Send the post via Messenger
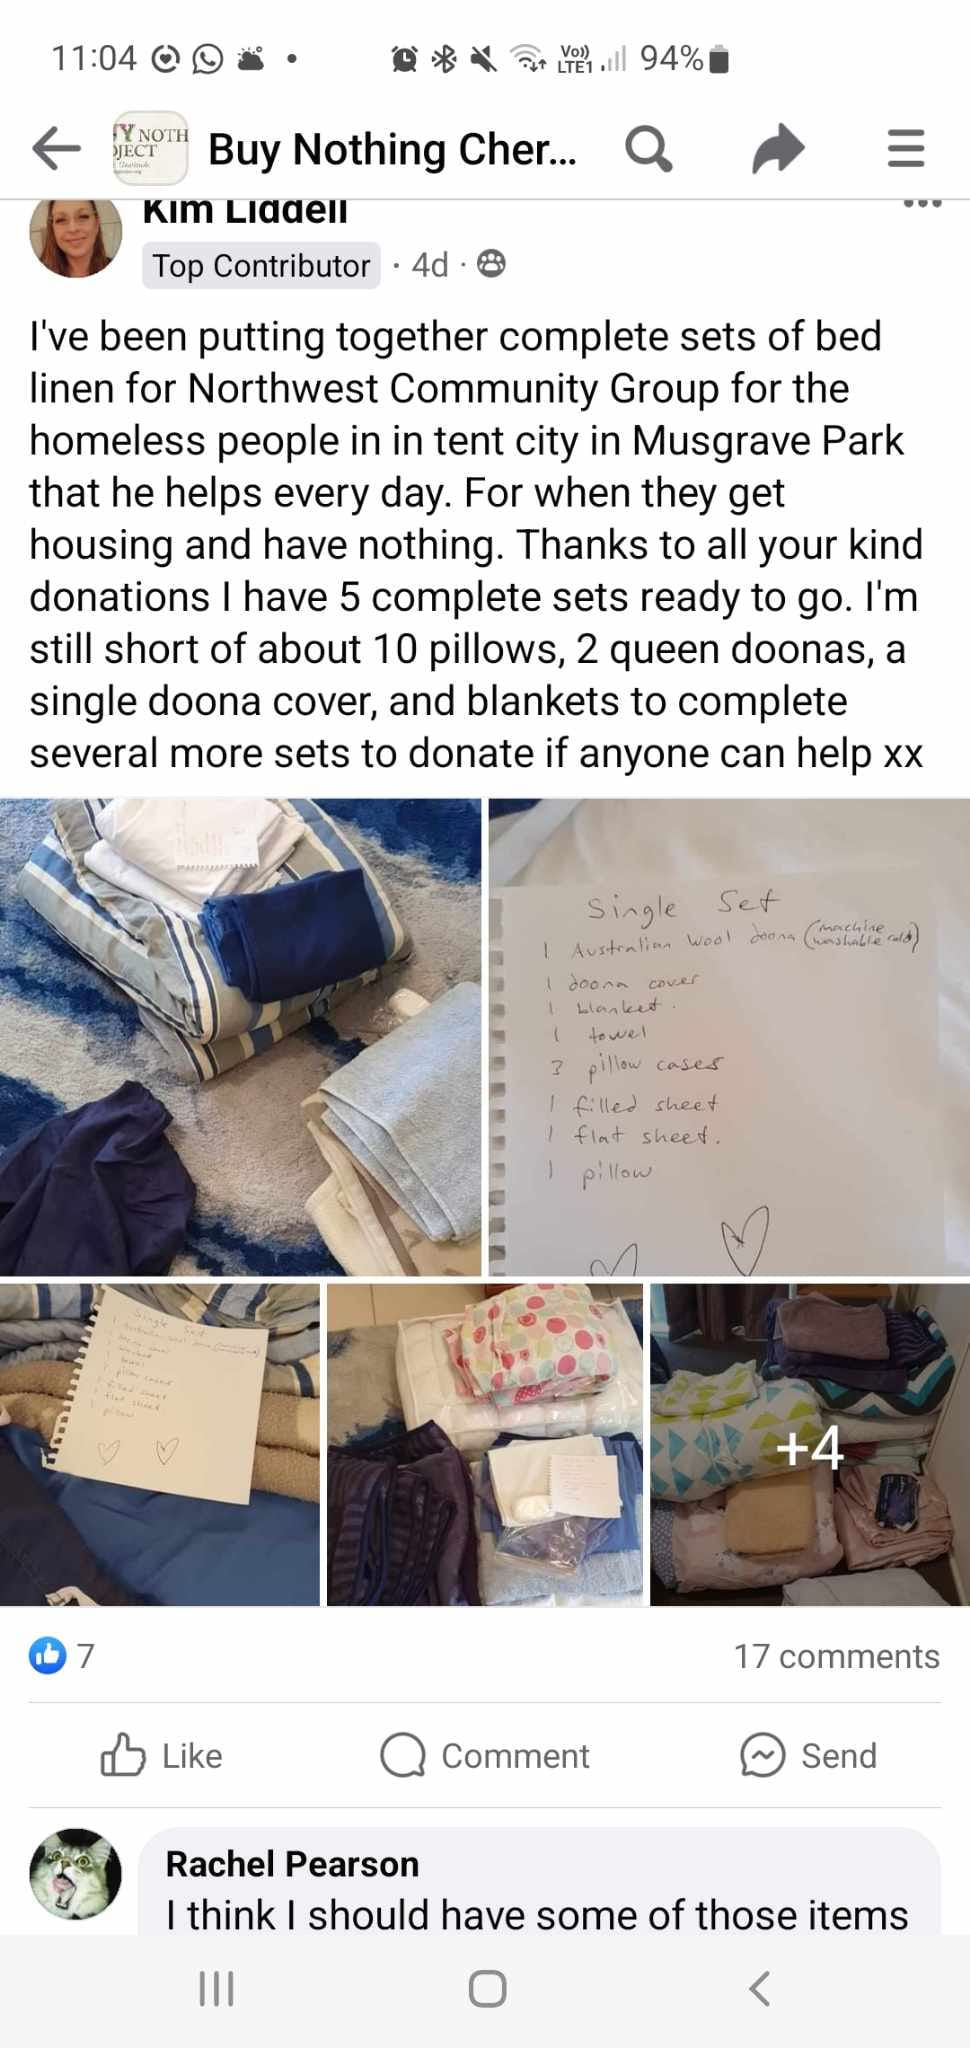970x2048 pixels. coord(808,1755)
